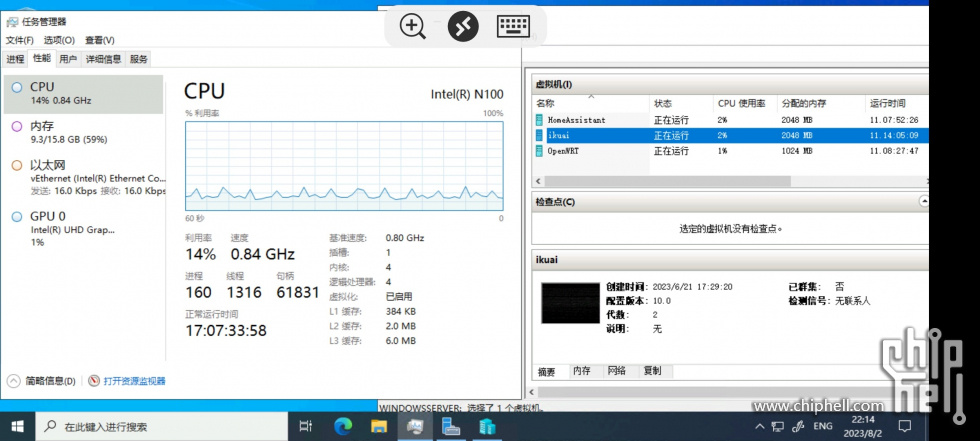
Task: Click uptime 11.14:05:09 cell
Action: [894, 135]
